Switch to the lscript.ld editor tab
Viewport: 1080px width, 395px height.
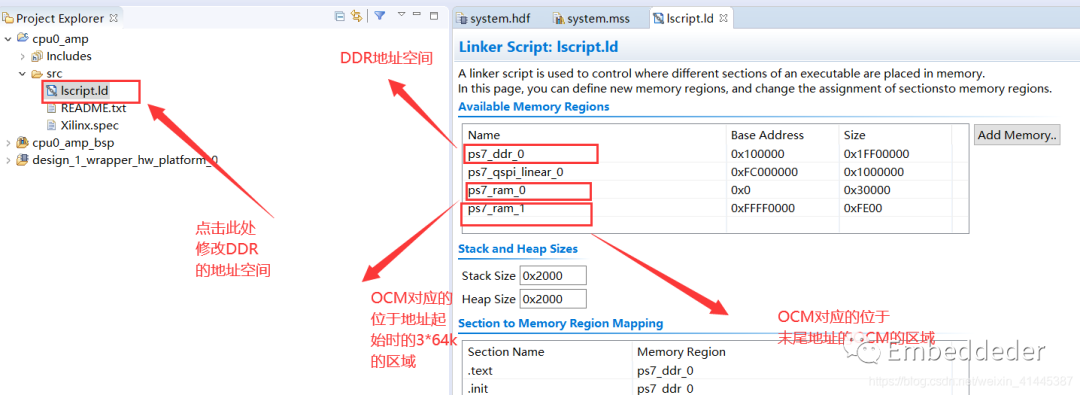[691, 19]
